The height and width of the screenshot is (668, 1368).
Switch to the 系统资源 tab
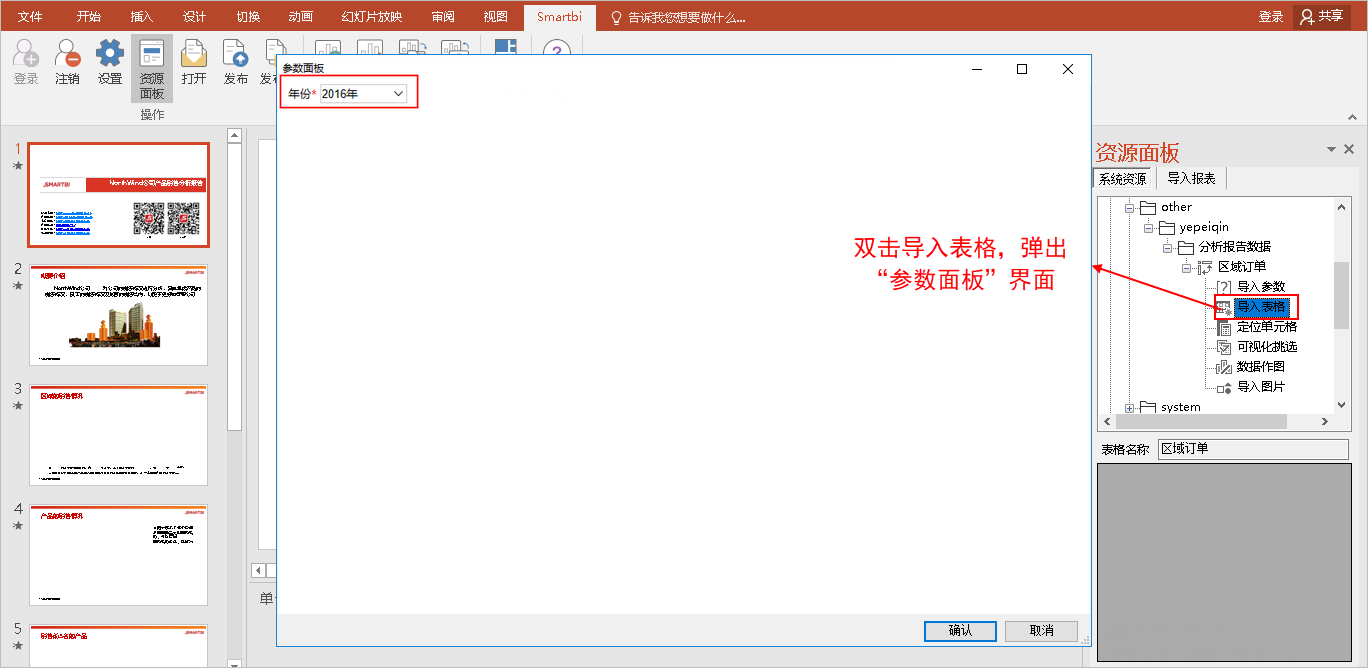[x=1123, y=179]
